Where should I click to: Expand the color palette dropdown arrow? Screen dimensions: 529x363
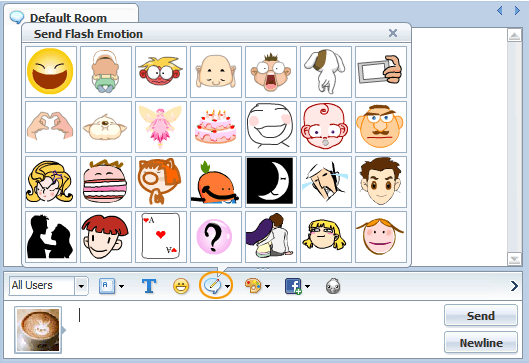[268, 286]
